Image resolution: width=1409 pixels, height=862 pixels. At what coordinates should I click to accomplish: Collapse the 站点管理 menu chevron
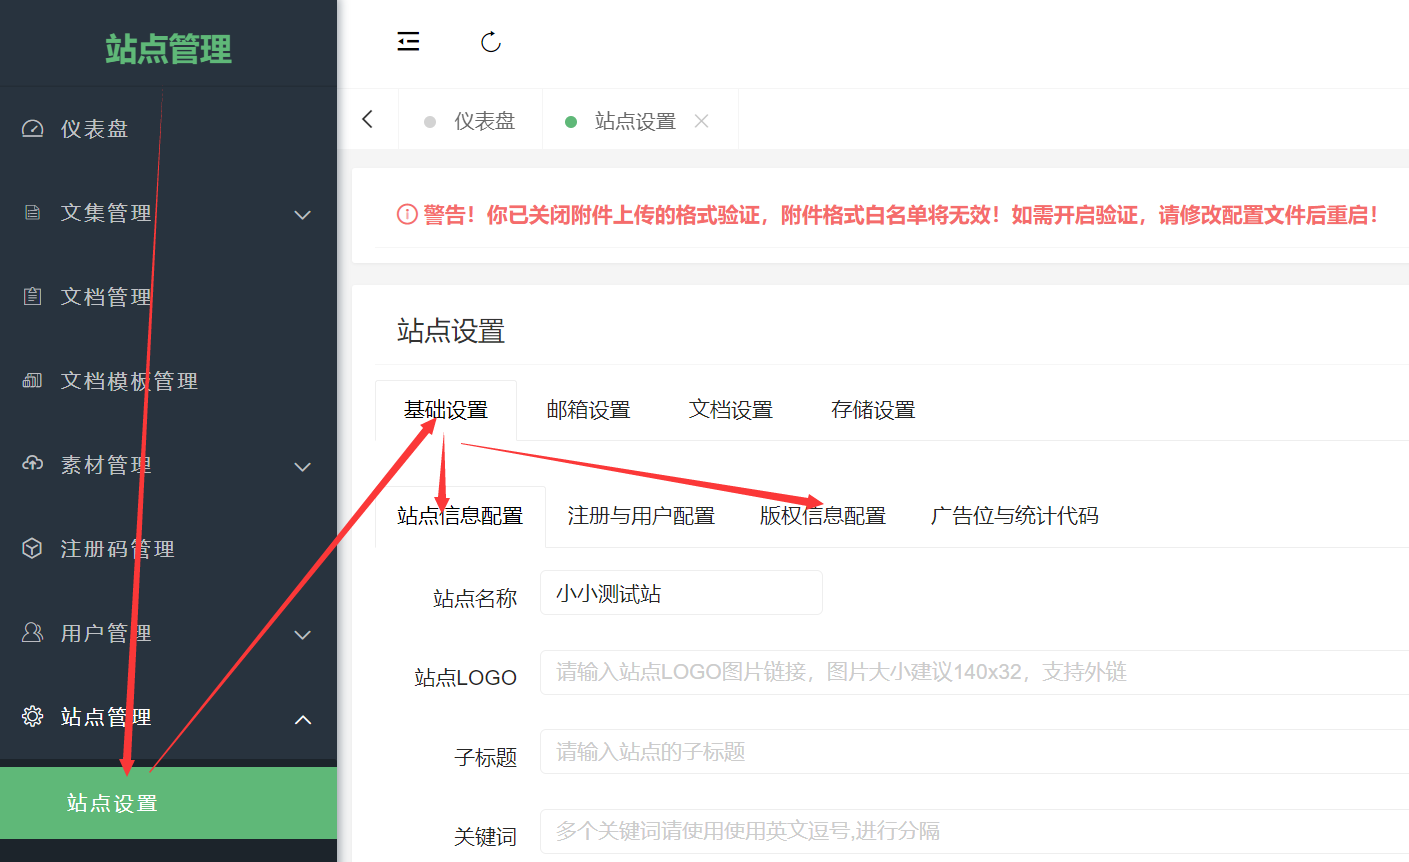click(302, 720)
